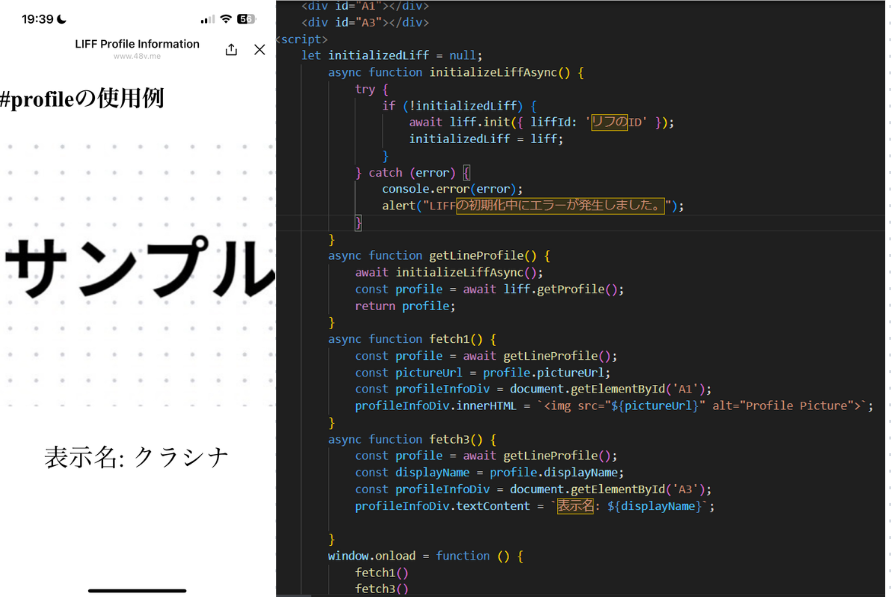Click the window.onload assignment line
The height and width of the screenshot is (597, 891).
(425, 556)
